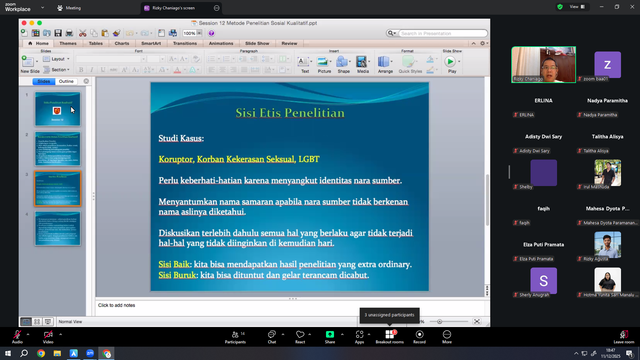Click the Cut scissors icon

pos(82,33)
